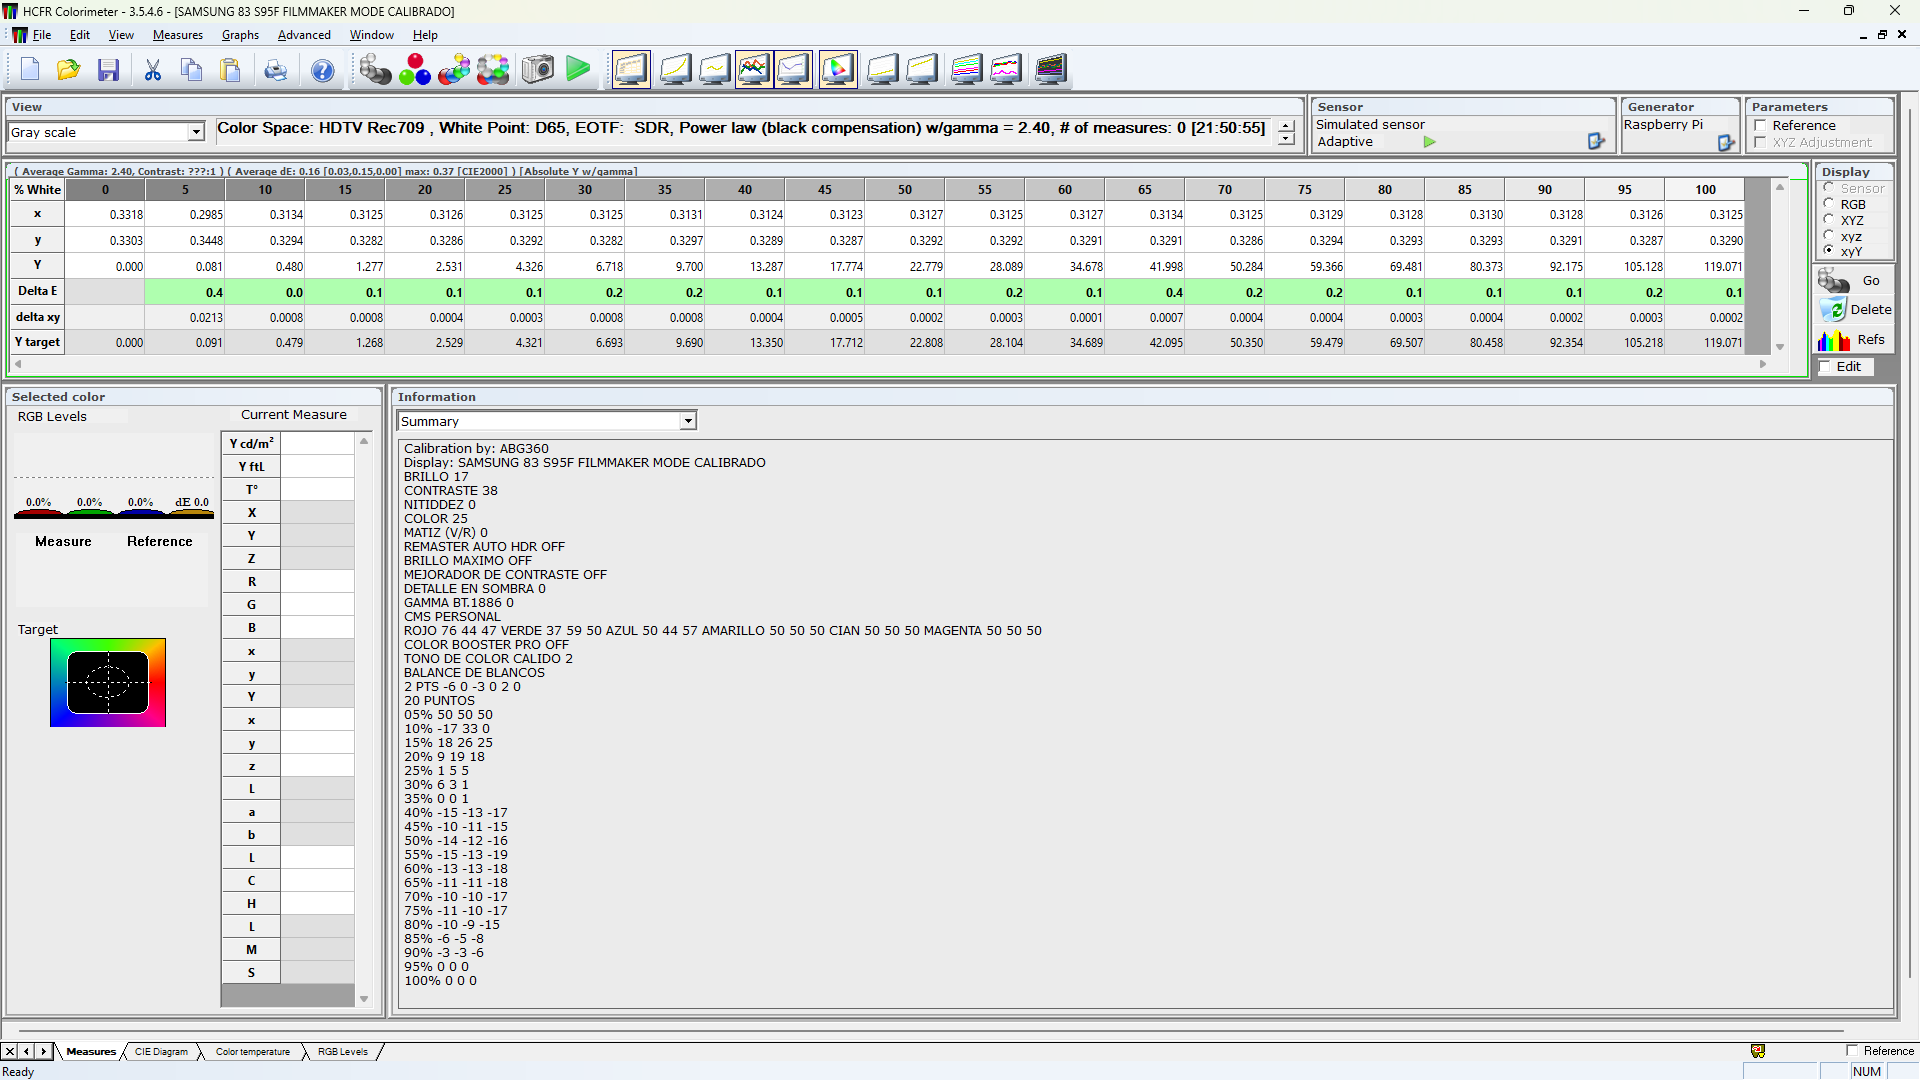Click the Refs button
Viewport: 1920px width, 1080px height.
click(1855, 340)
